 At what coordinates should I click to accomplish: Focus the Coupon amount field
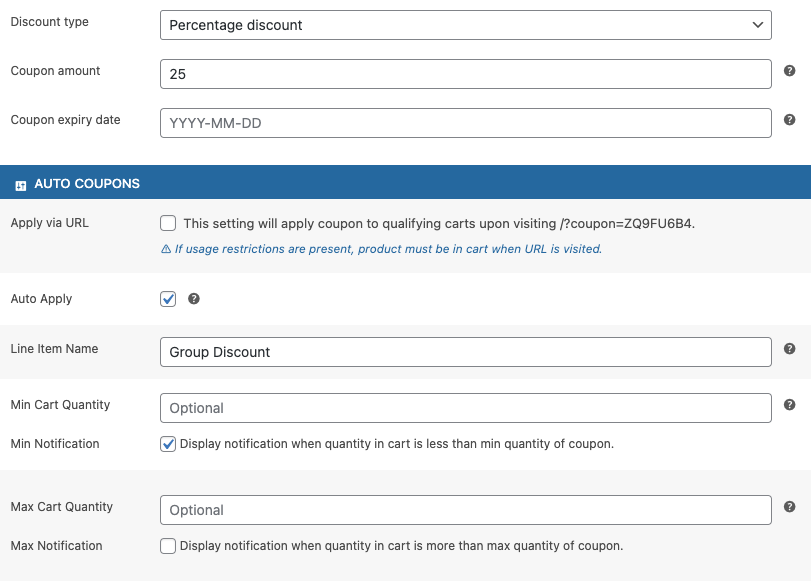(465, 74)
